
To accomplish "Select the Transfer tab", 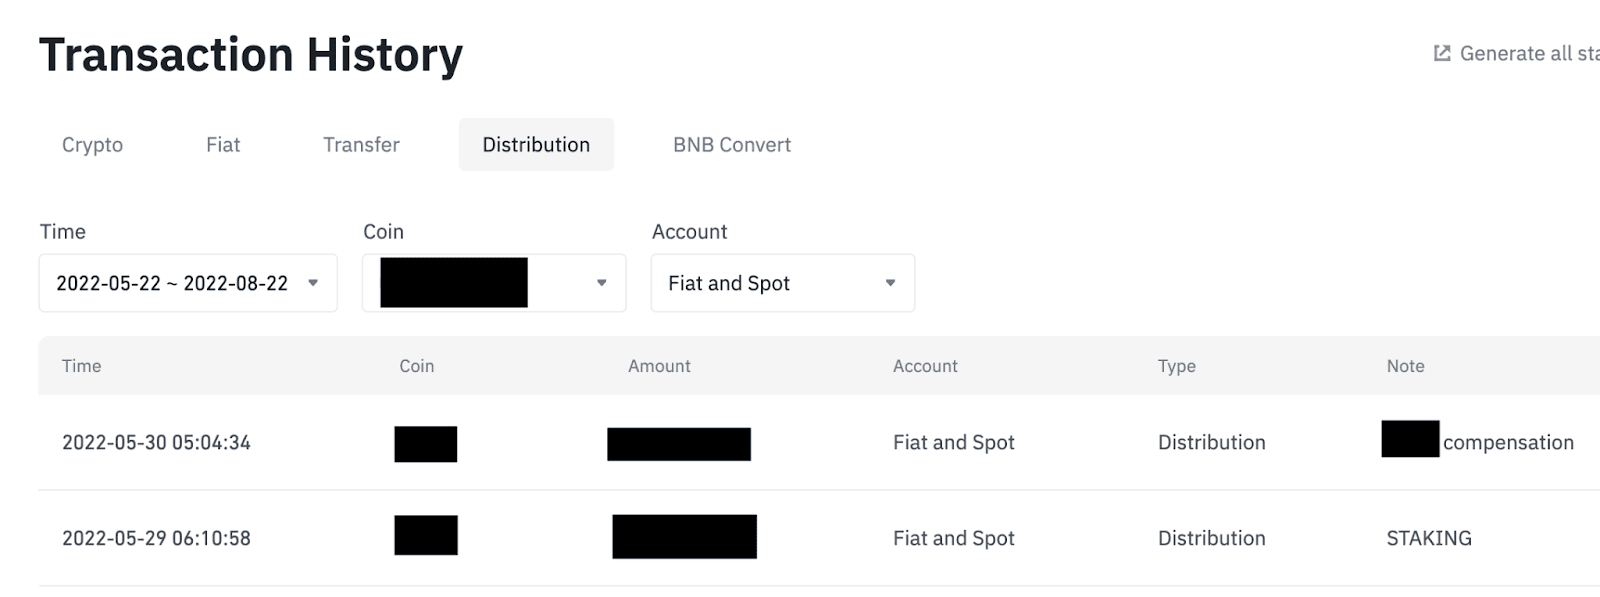I will (361, 145).
